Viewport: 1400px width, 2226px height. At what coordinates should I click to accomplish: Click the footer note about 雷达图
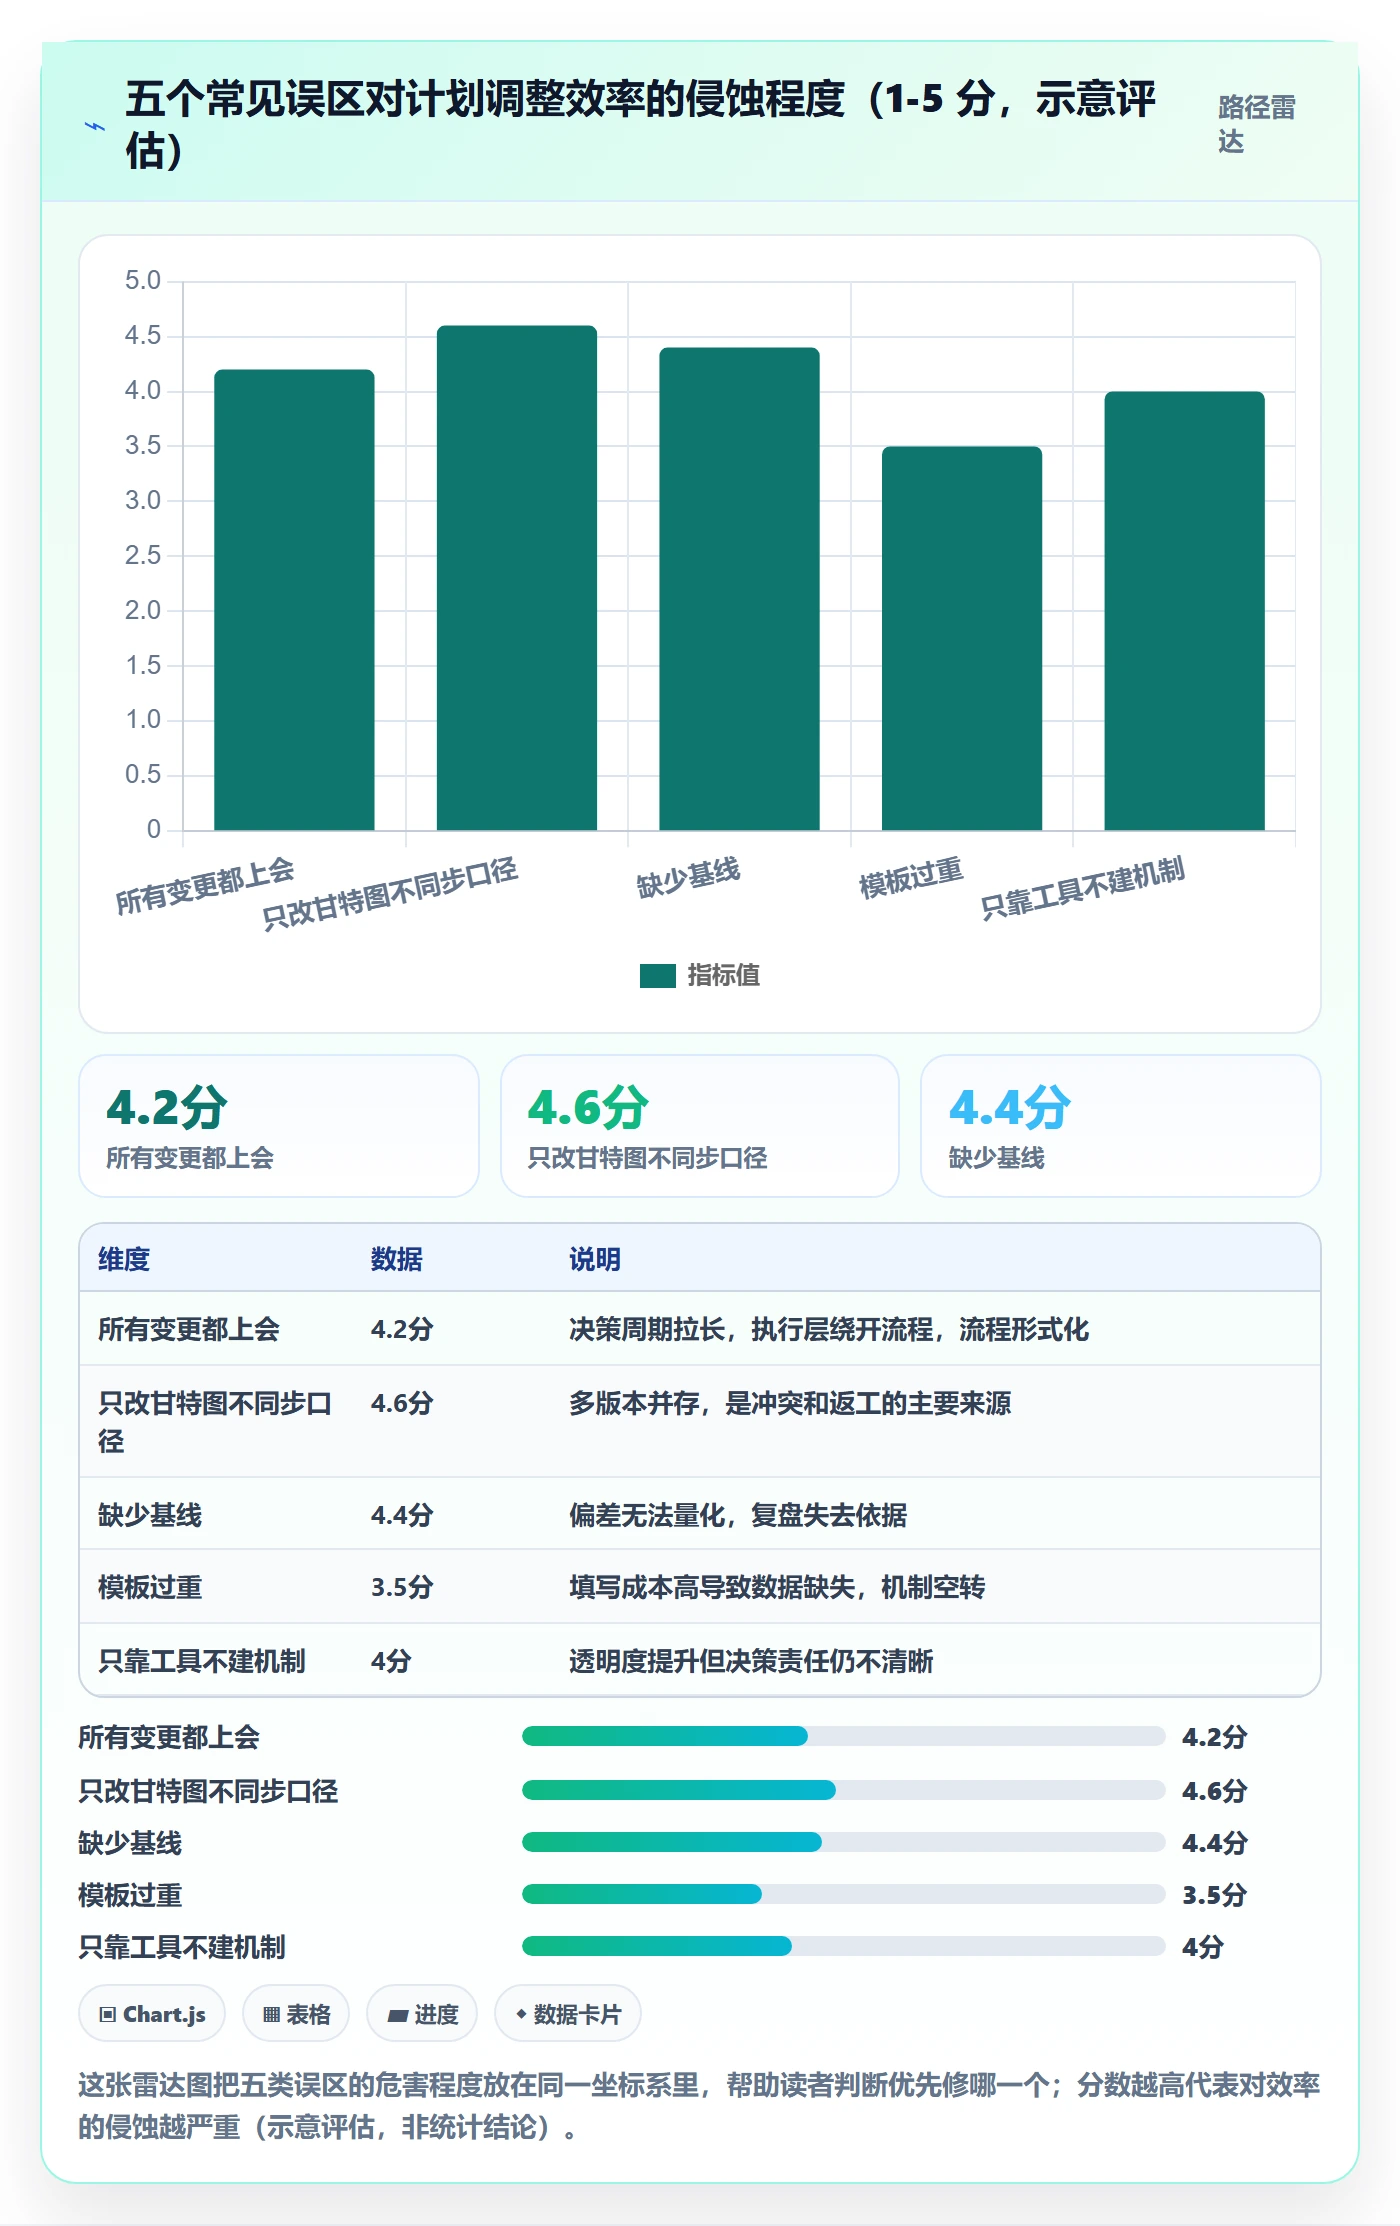click(699, 2105)
